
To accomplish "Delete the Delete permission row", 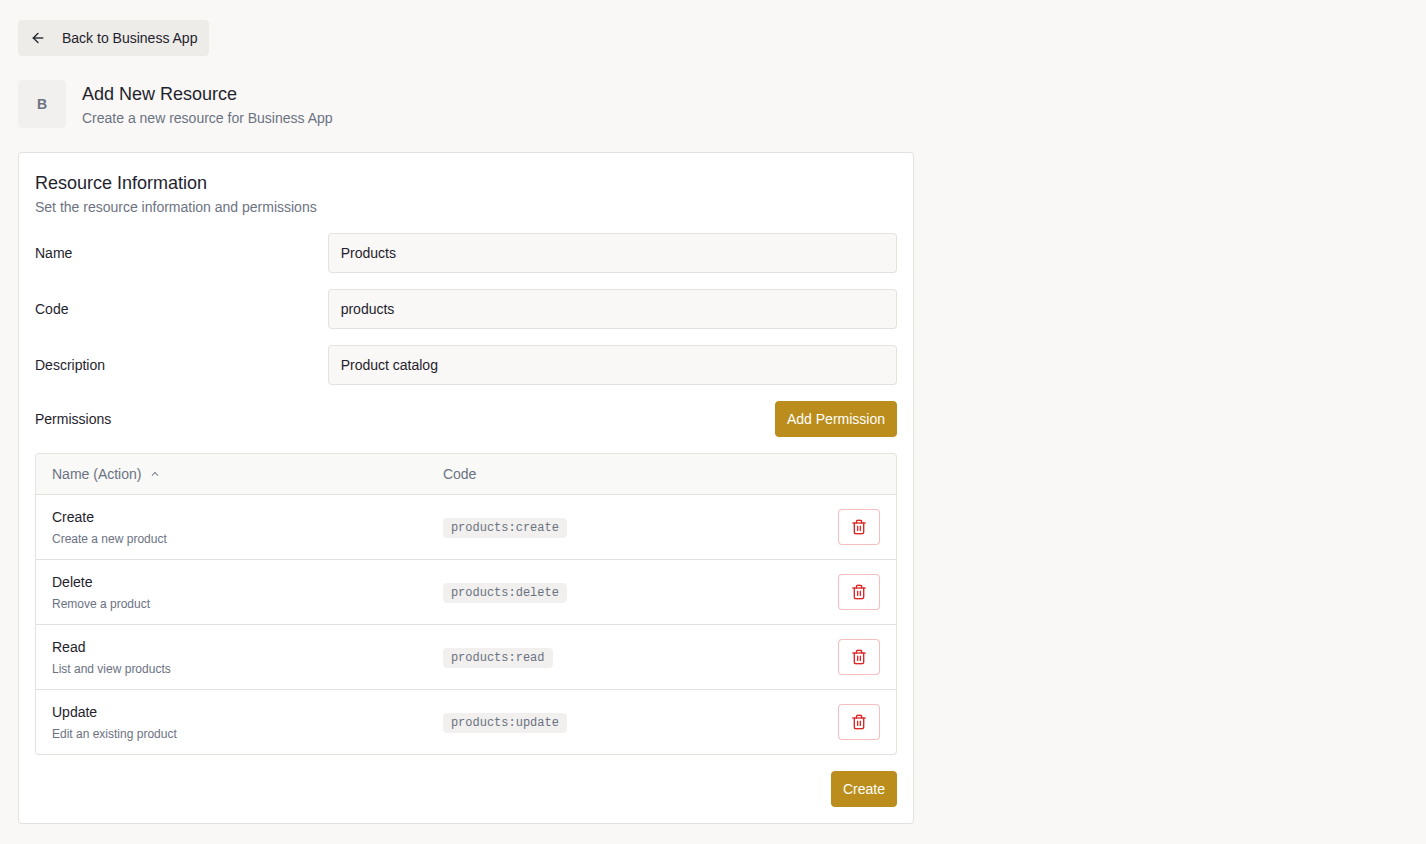I will point(859,592).
